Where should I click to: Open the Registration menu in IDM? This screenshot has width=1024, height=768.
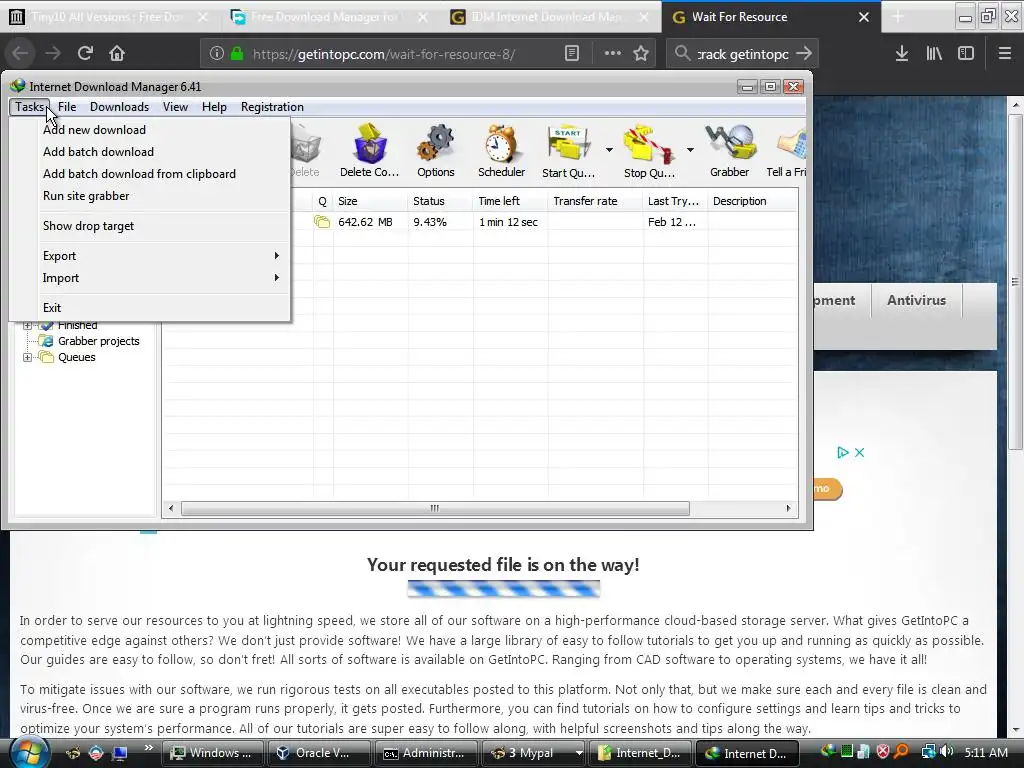(272, 106)
